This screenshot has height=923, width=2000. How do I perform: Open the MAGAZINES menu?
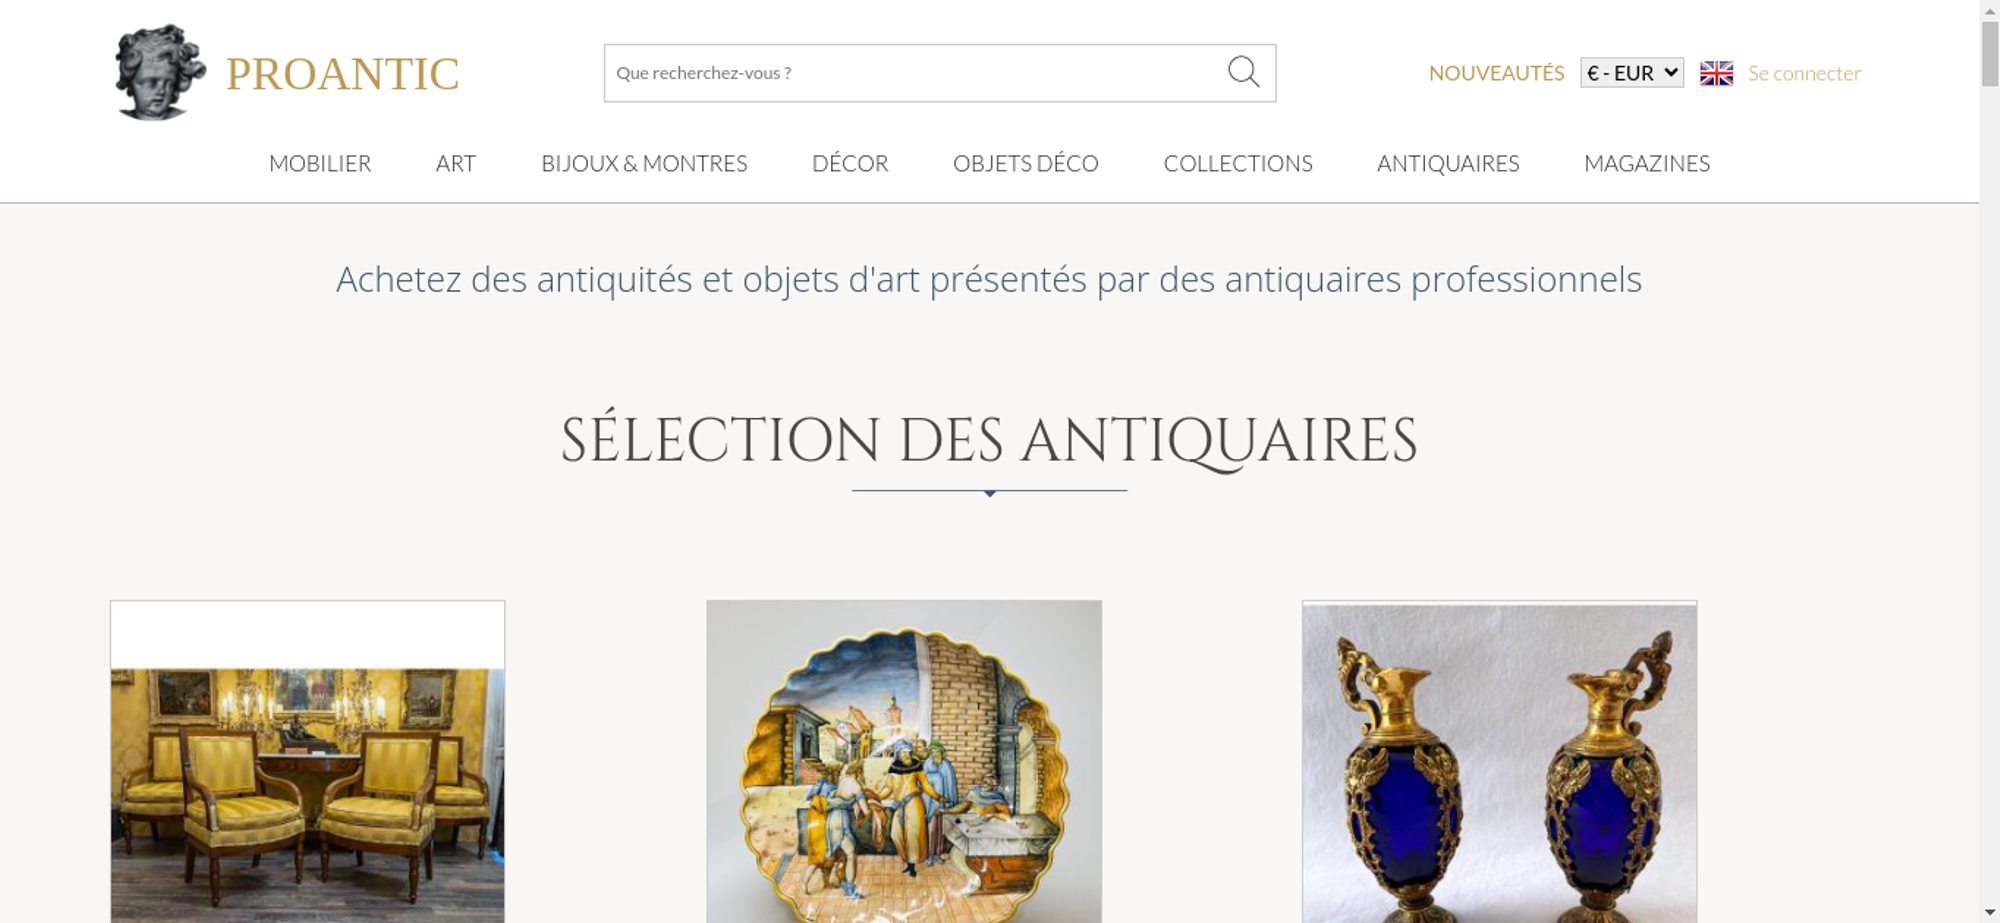coord(1647,163)
